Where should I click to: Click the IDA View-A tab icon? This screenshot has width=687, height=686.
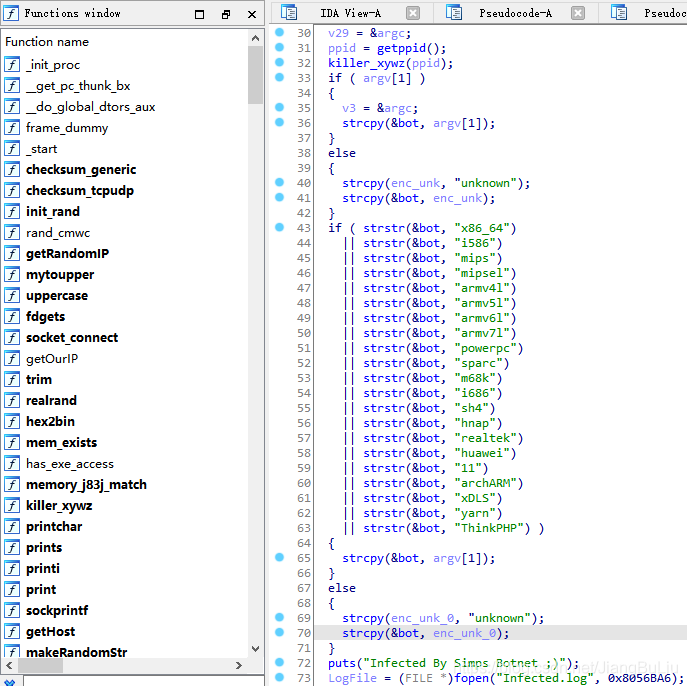click(x=289, y=12)
